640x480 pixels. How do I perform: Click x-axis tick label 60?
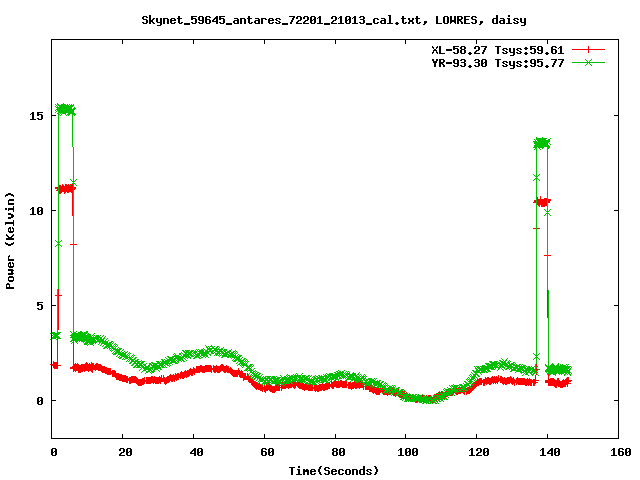267,452
